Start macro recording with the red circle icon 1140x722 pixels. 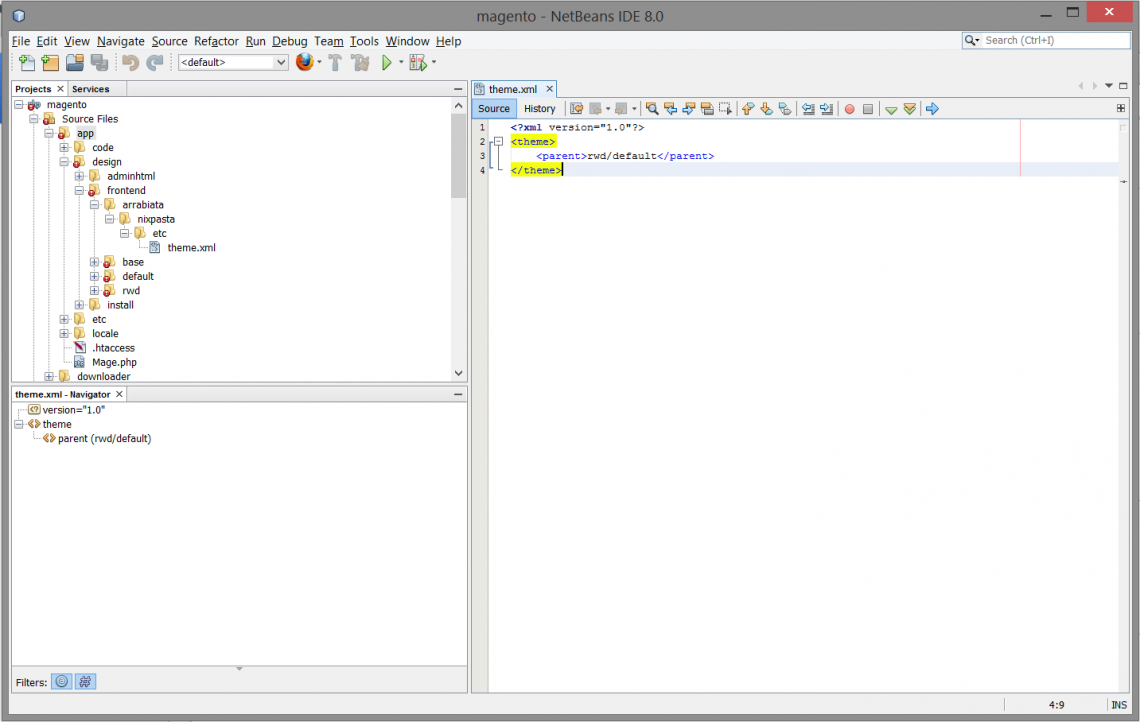(849, 109)
